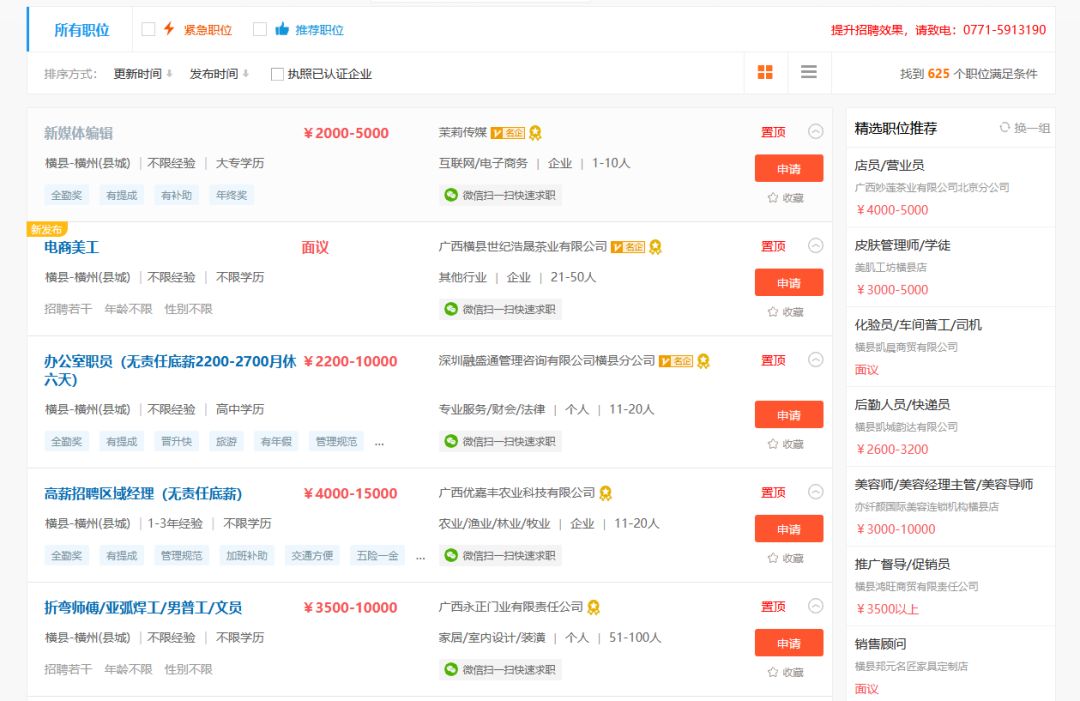This screenshot has width=1080, height=701.
Task: Click WeChat scan icon in 电商美工 row
Action: (x=451, y=309)
